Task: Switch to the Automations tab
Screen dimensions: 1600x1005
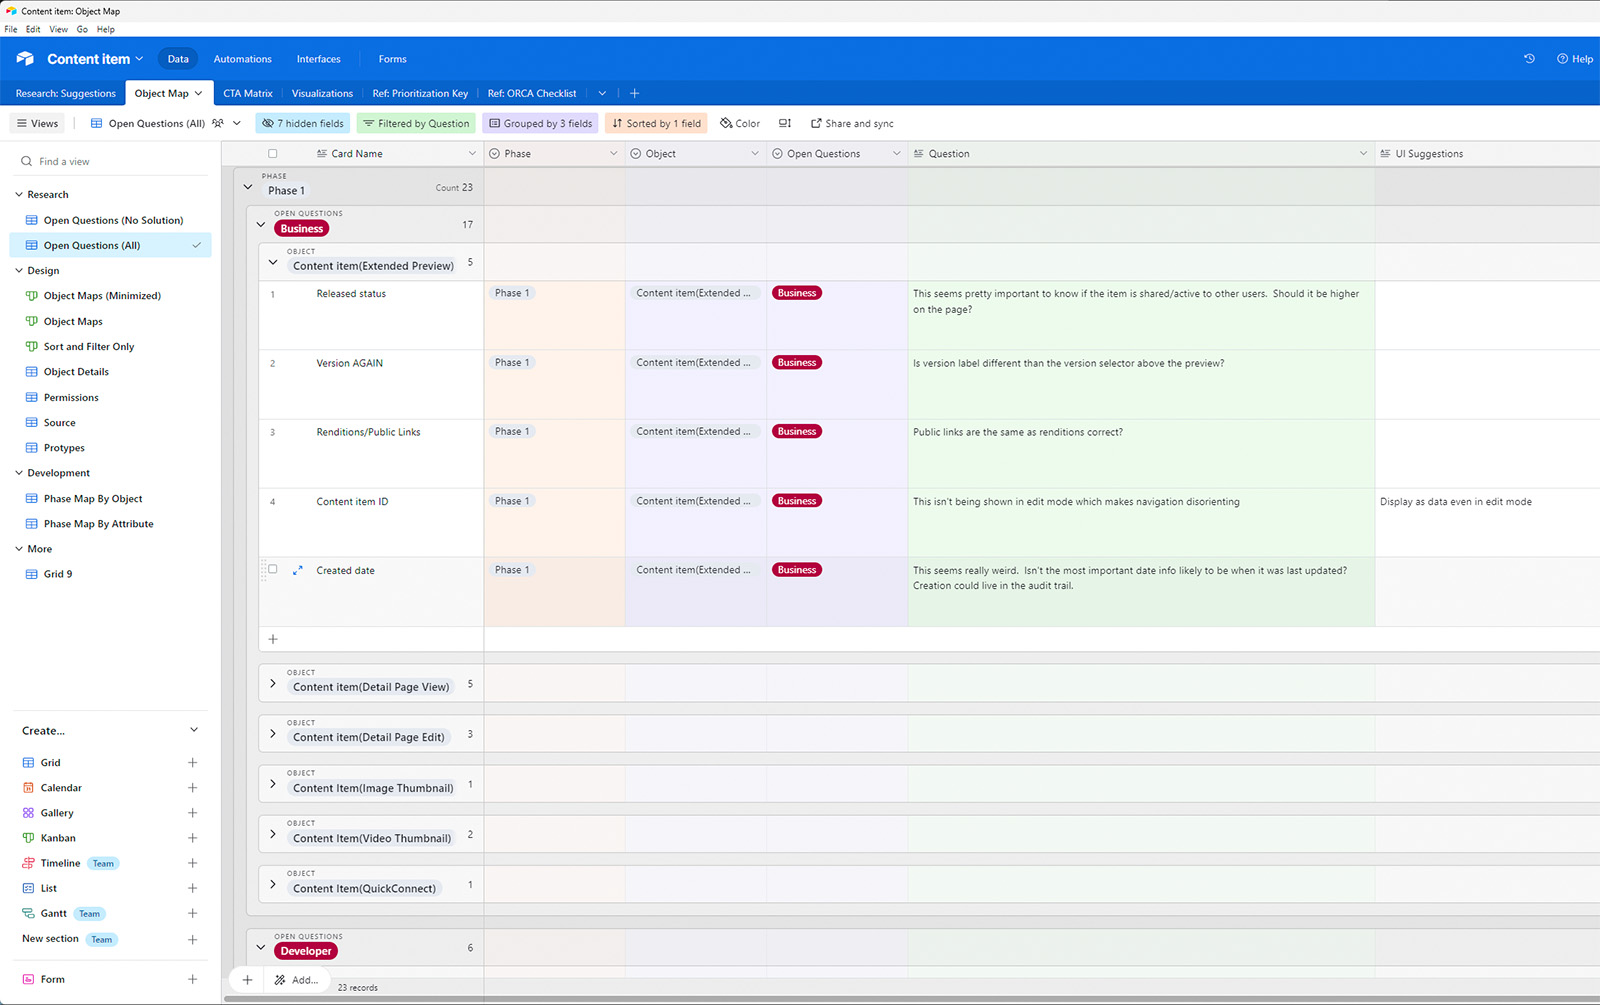Action: [x=242, y=59]
